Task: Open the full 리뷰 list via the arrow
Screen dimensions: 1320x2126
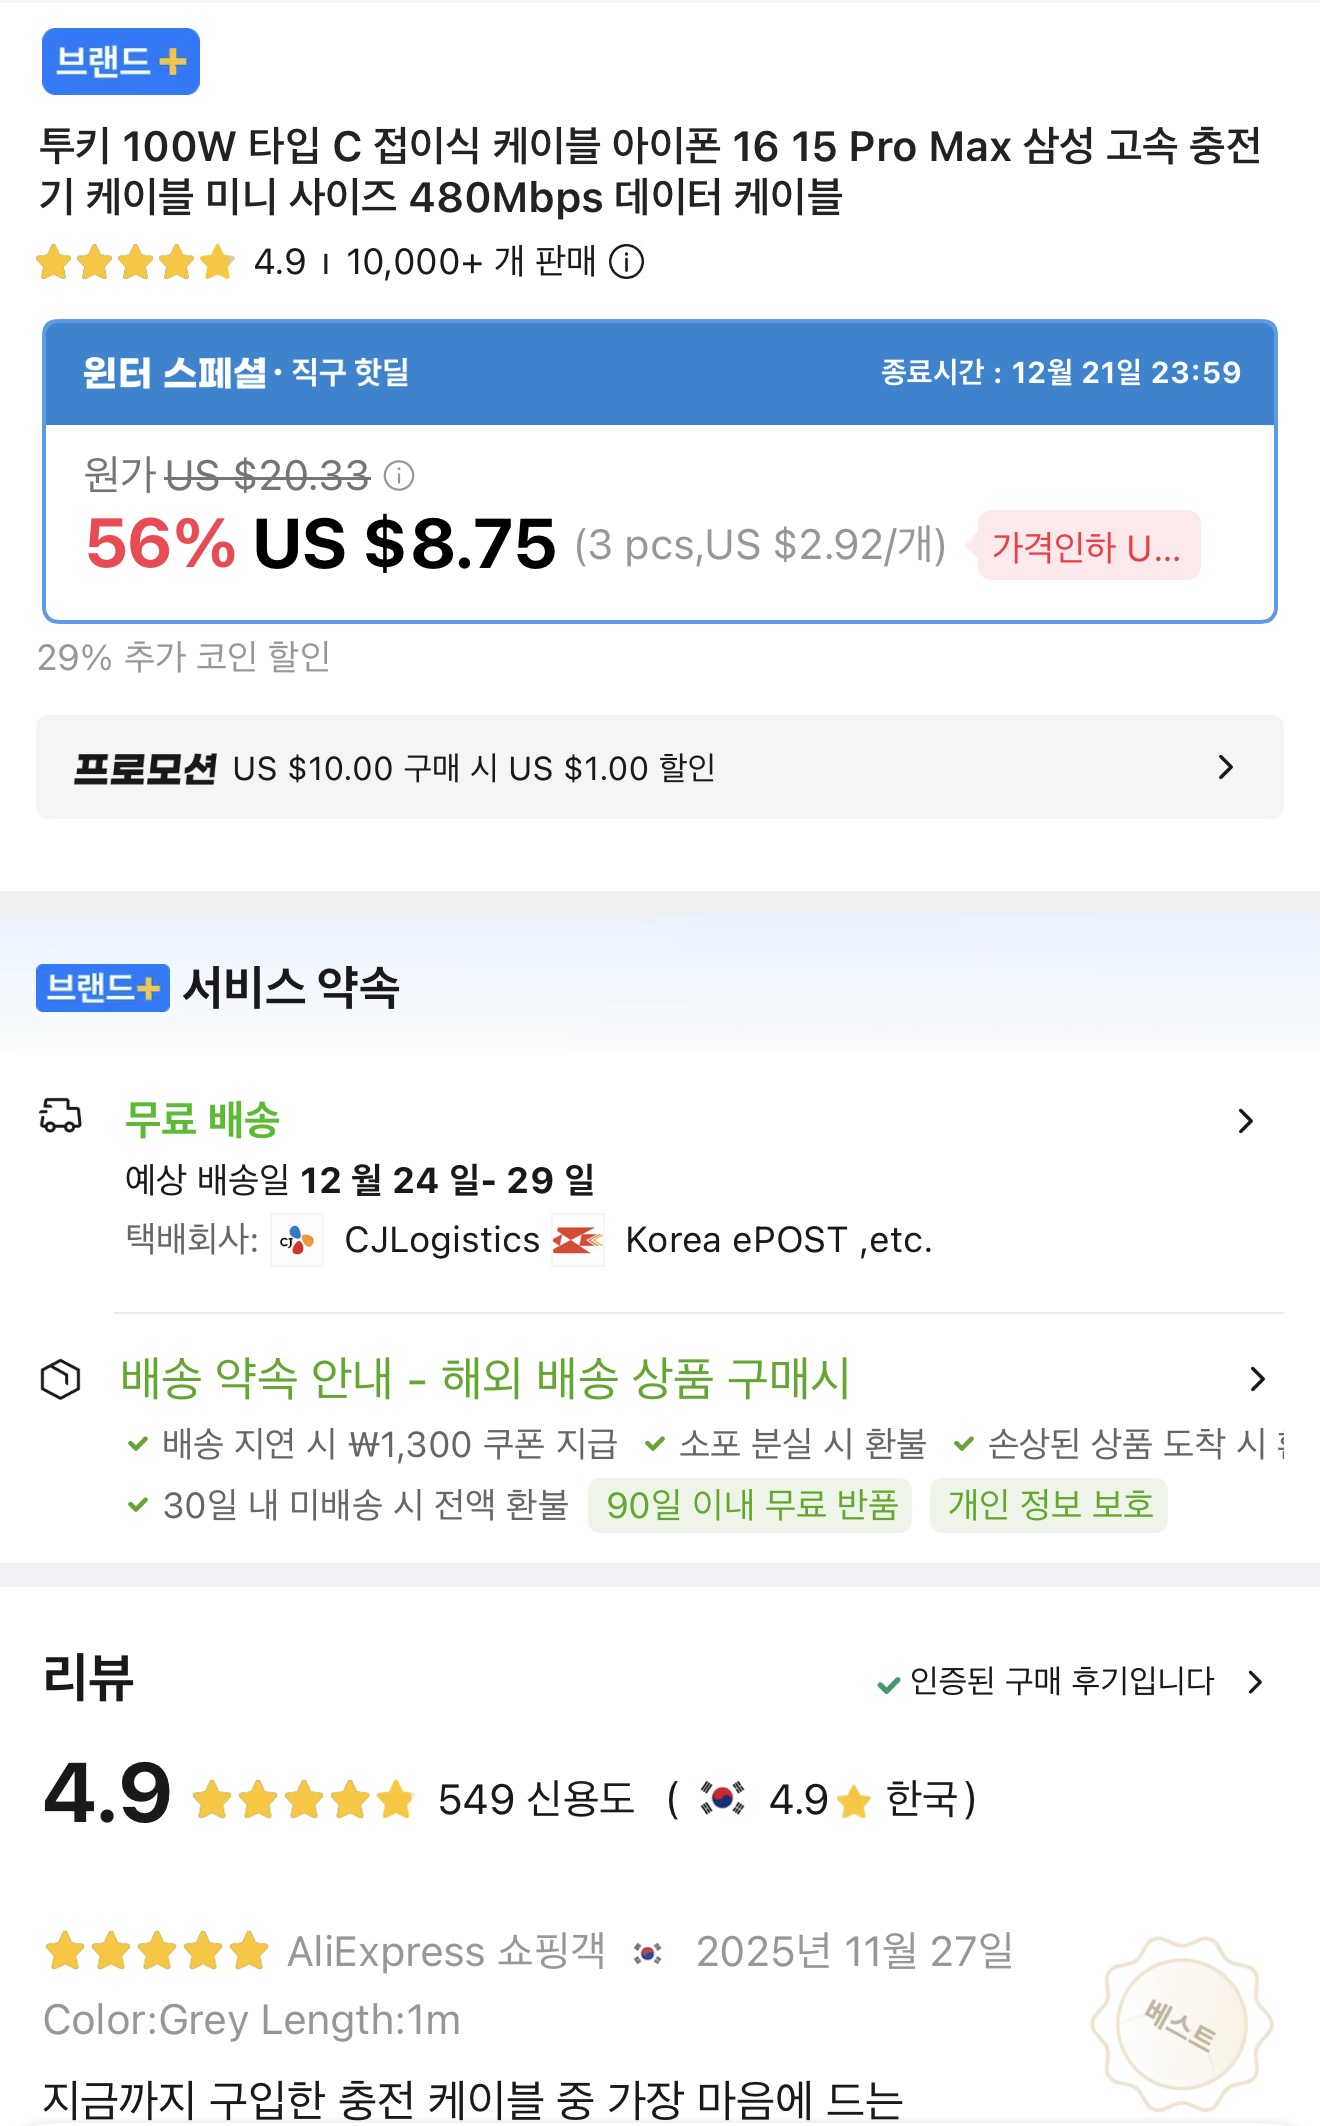Action: [1255, 1682]
